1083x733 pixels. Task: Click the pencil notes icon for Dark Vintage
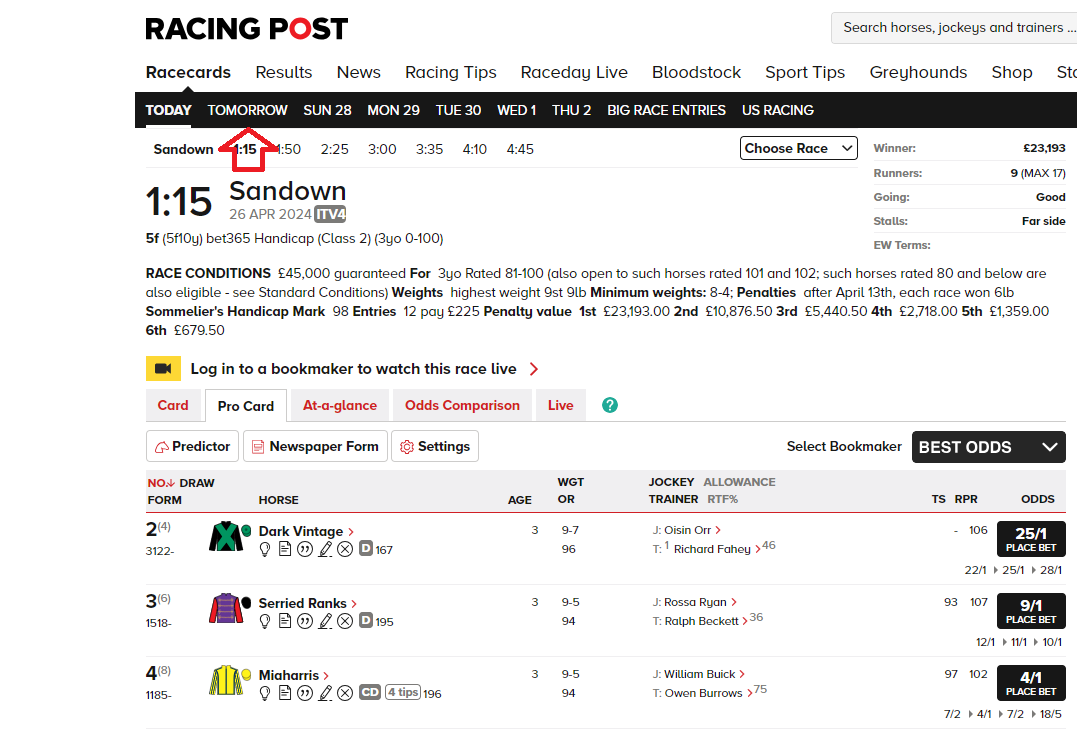325,549
